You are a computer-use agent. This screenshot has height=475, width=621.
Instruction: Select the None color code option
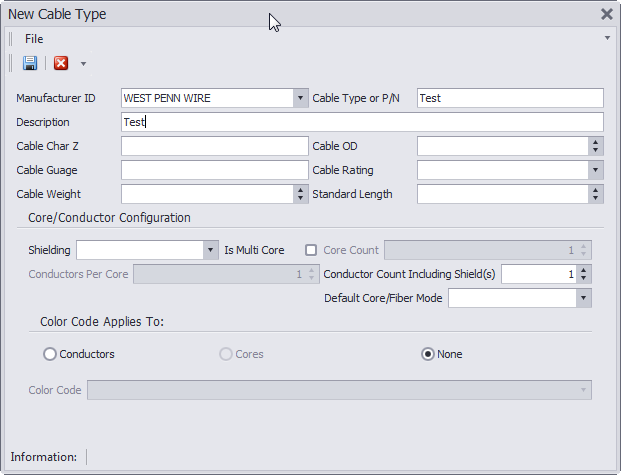click(428, 354)
